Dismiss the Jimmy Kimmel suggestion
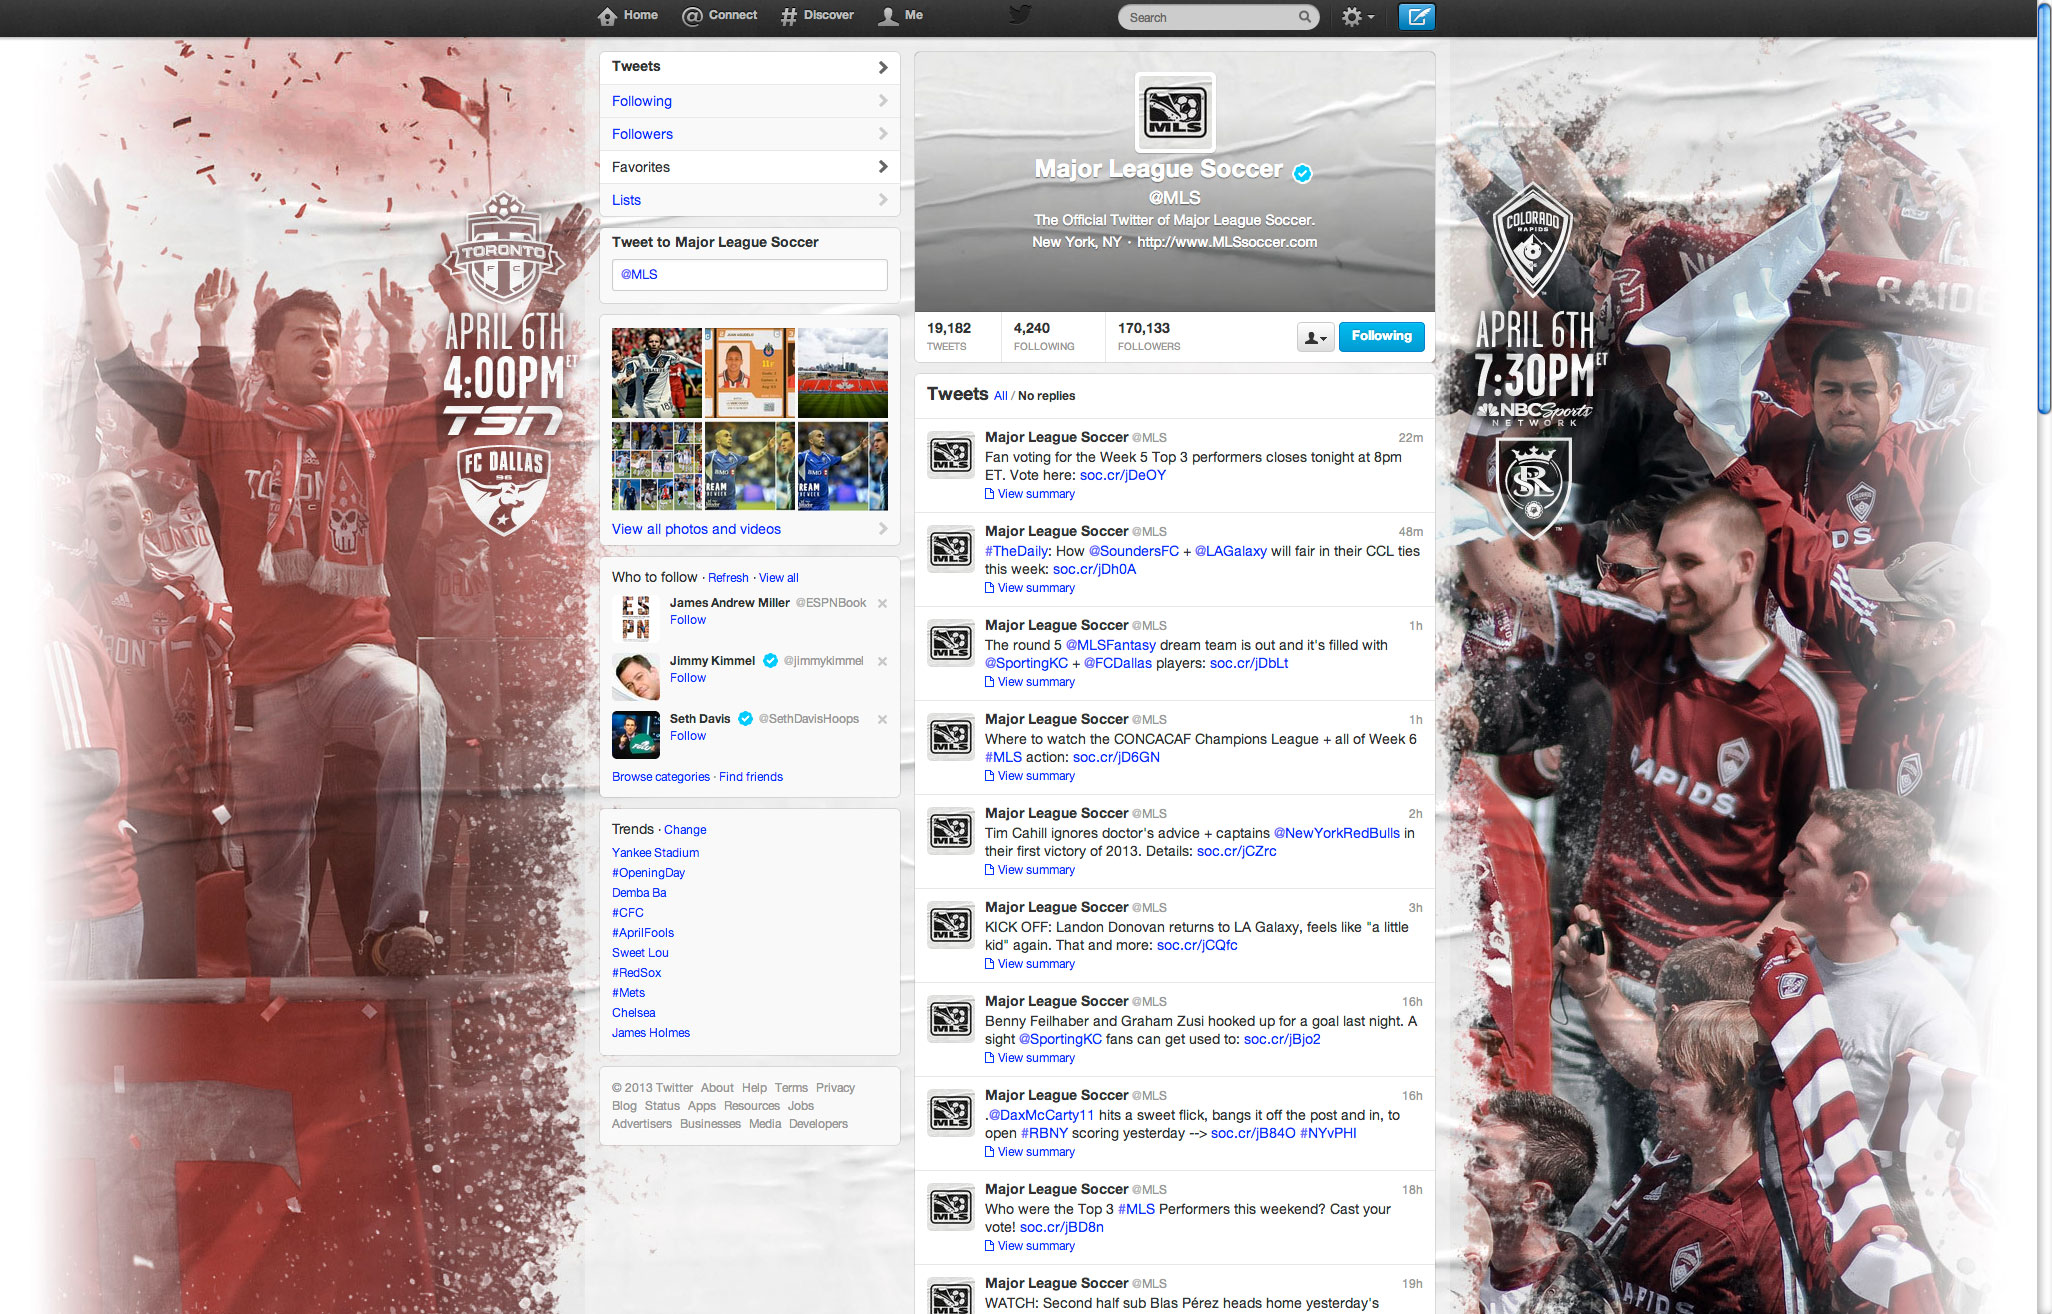2052x1314 pixels. [882, 661]
